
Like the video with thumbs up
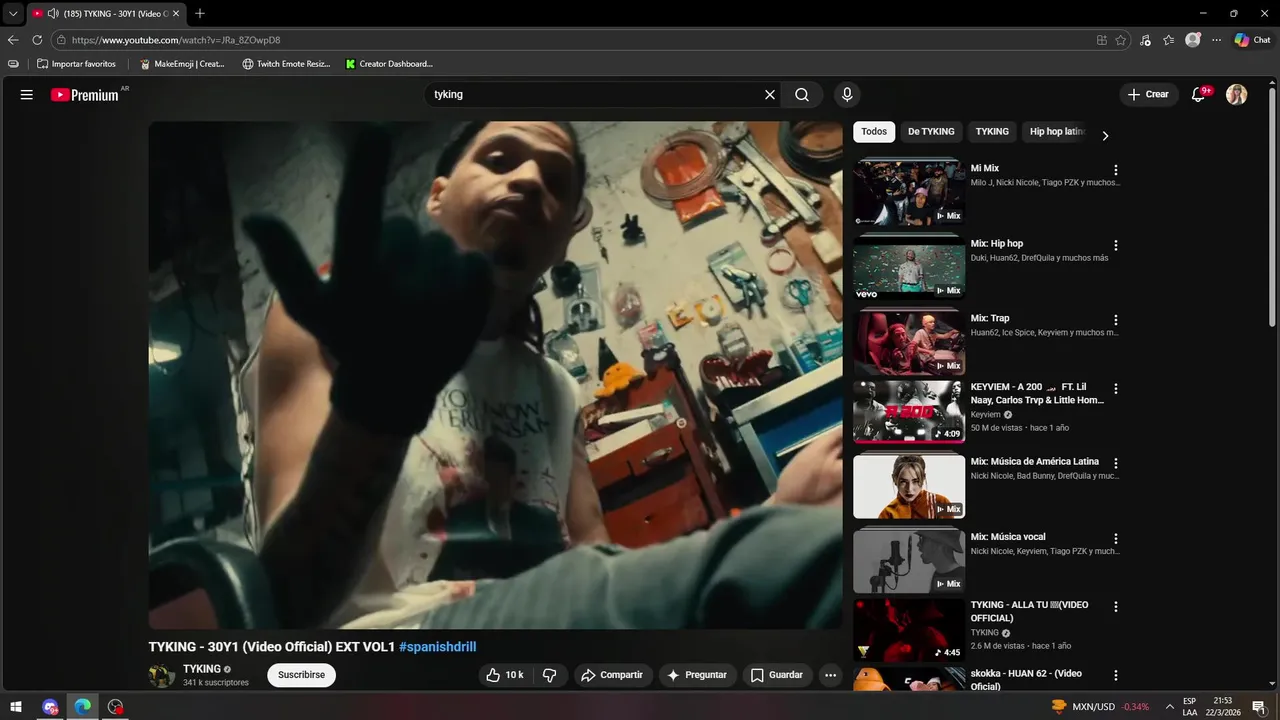(505, 675)
